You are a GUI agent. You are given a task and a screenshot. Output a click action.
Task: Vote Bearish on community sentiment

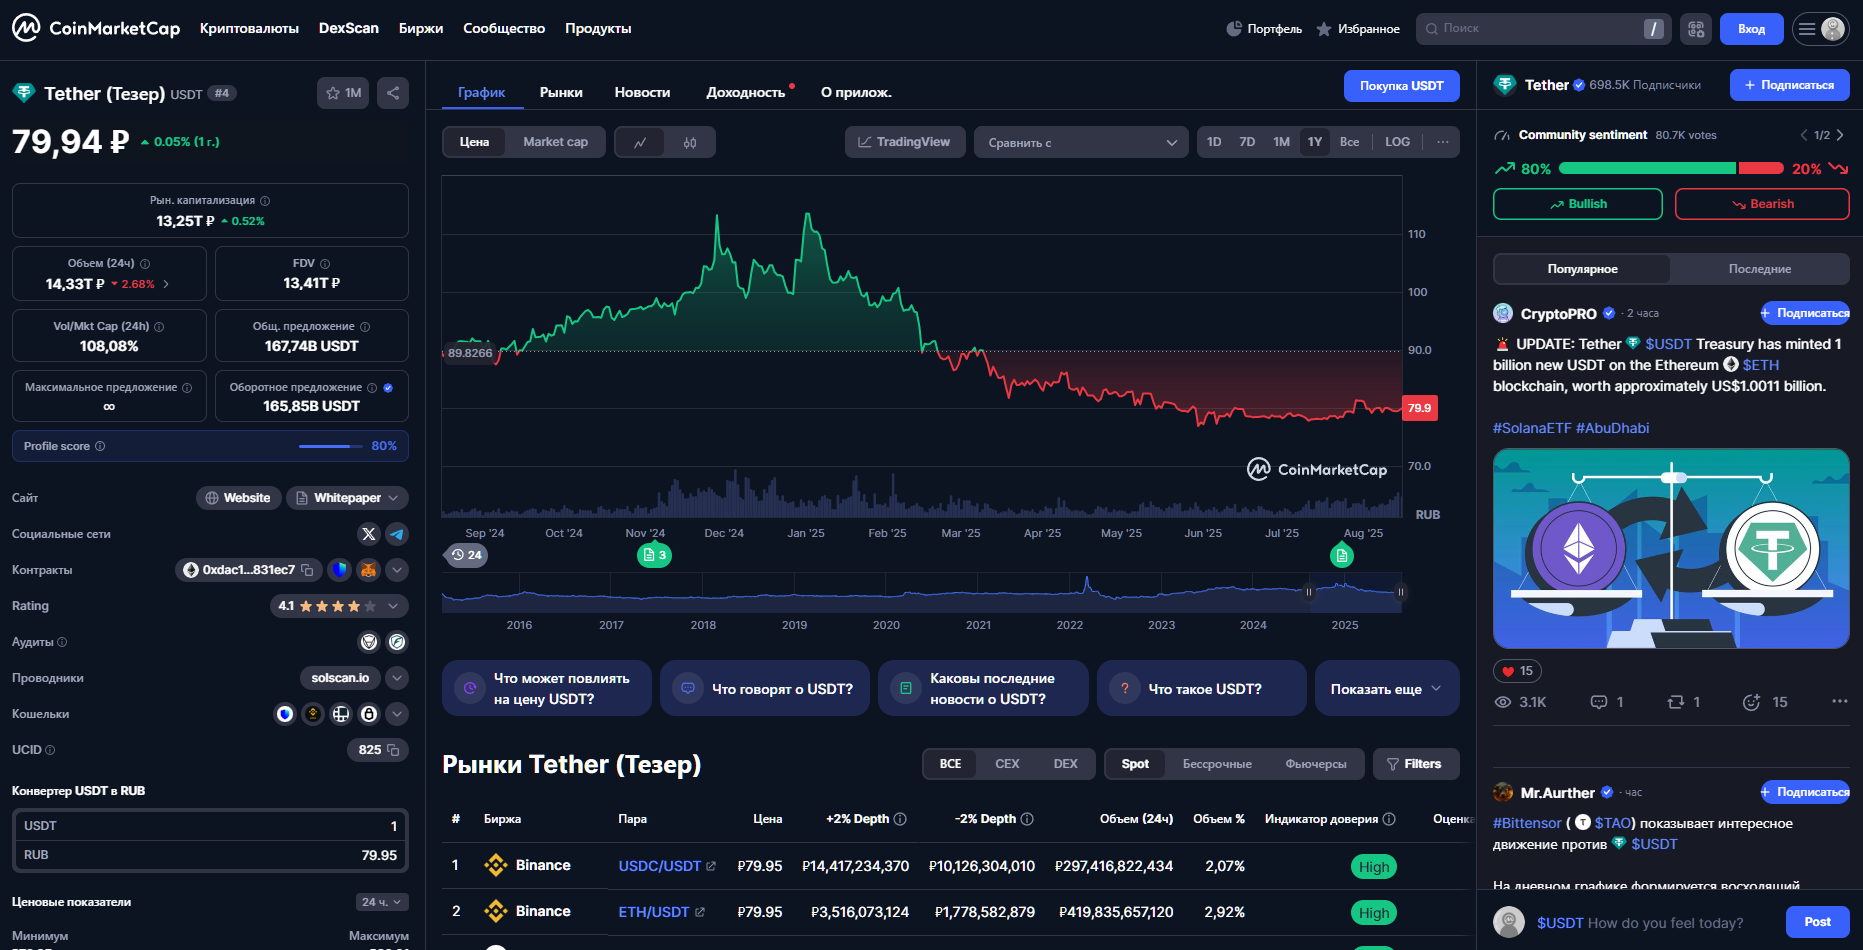(1762, 204)
